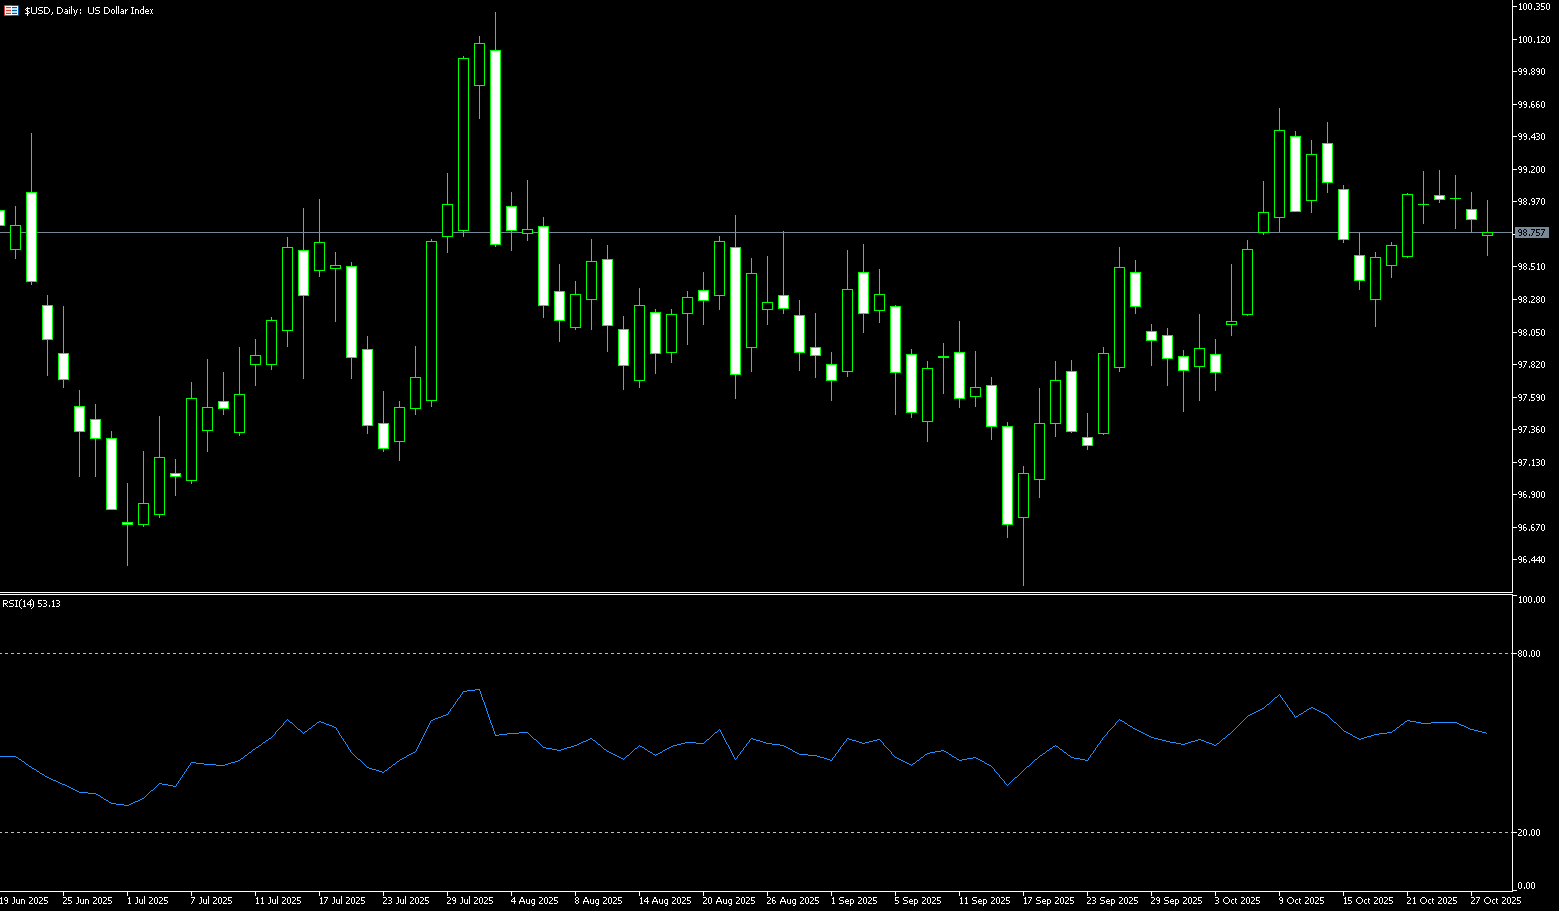Click the 100.350 price axis label
The image size is (1559, 911).
[x=1532, y=7]
